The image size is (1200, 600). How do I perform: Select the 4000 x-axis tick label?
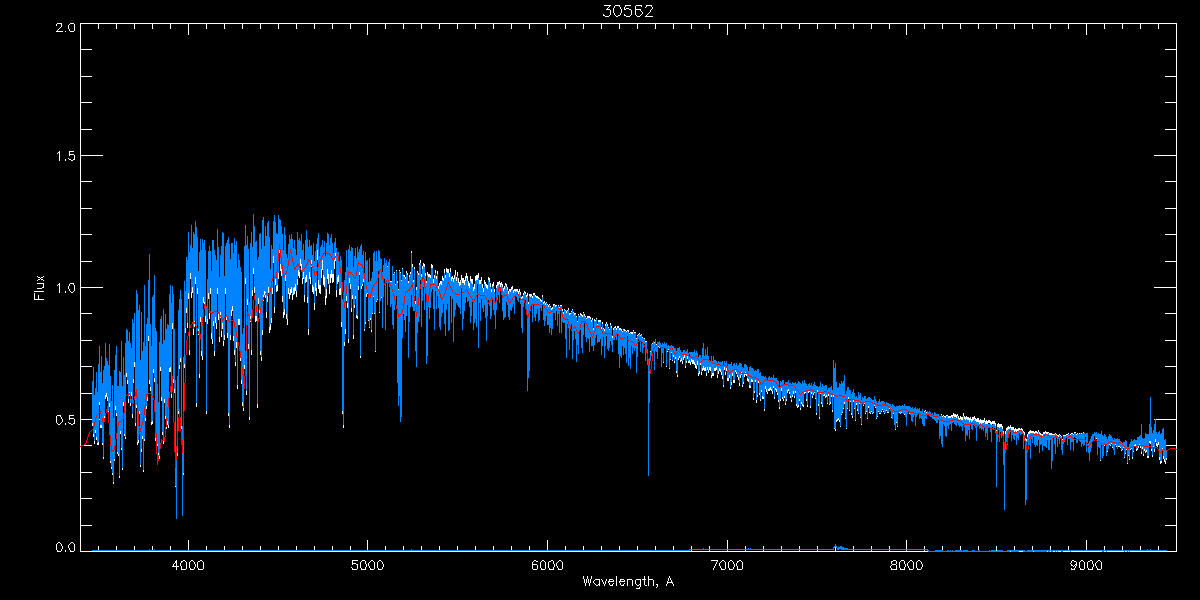[188, 565]
